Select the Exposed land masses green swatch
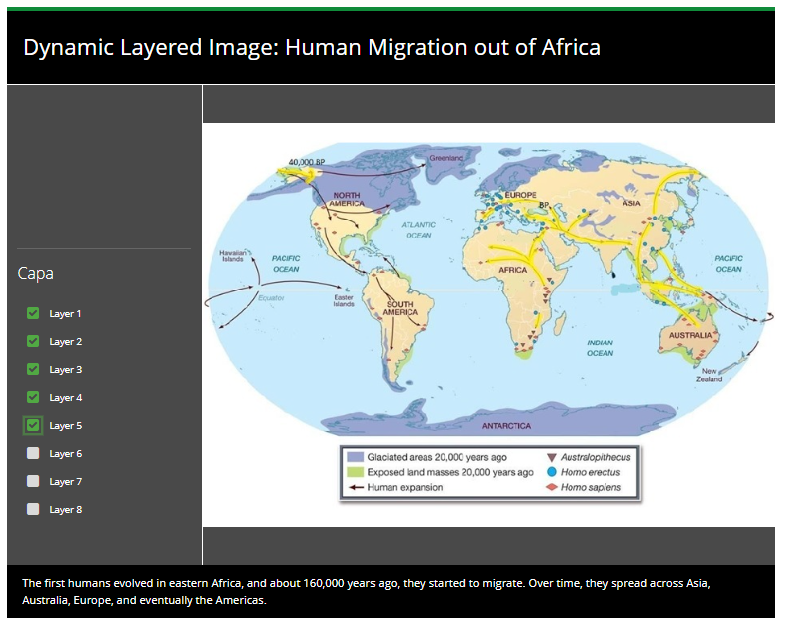Viewport: 786px width, 636px height. pos(354,472)
